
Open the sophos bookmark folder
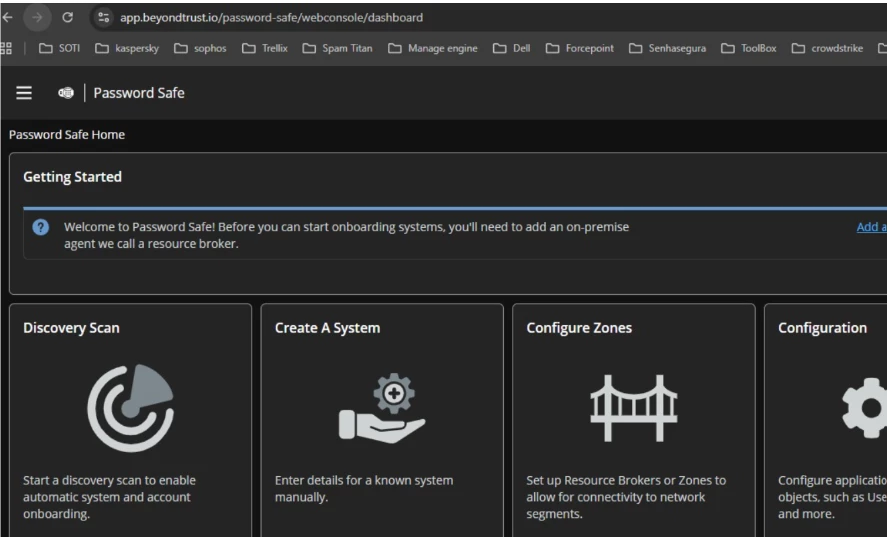pyautogui.click(x=200, y=48)
